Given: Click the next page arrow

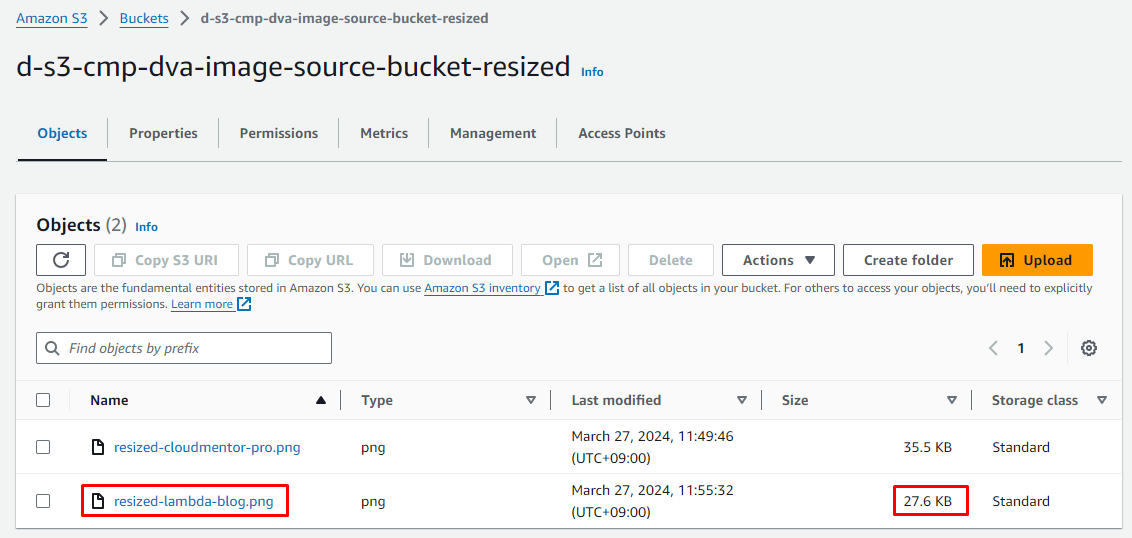Looking at the screenshot, I should (x=1048, y=348).
